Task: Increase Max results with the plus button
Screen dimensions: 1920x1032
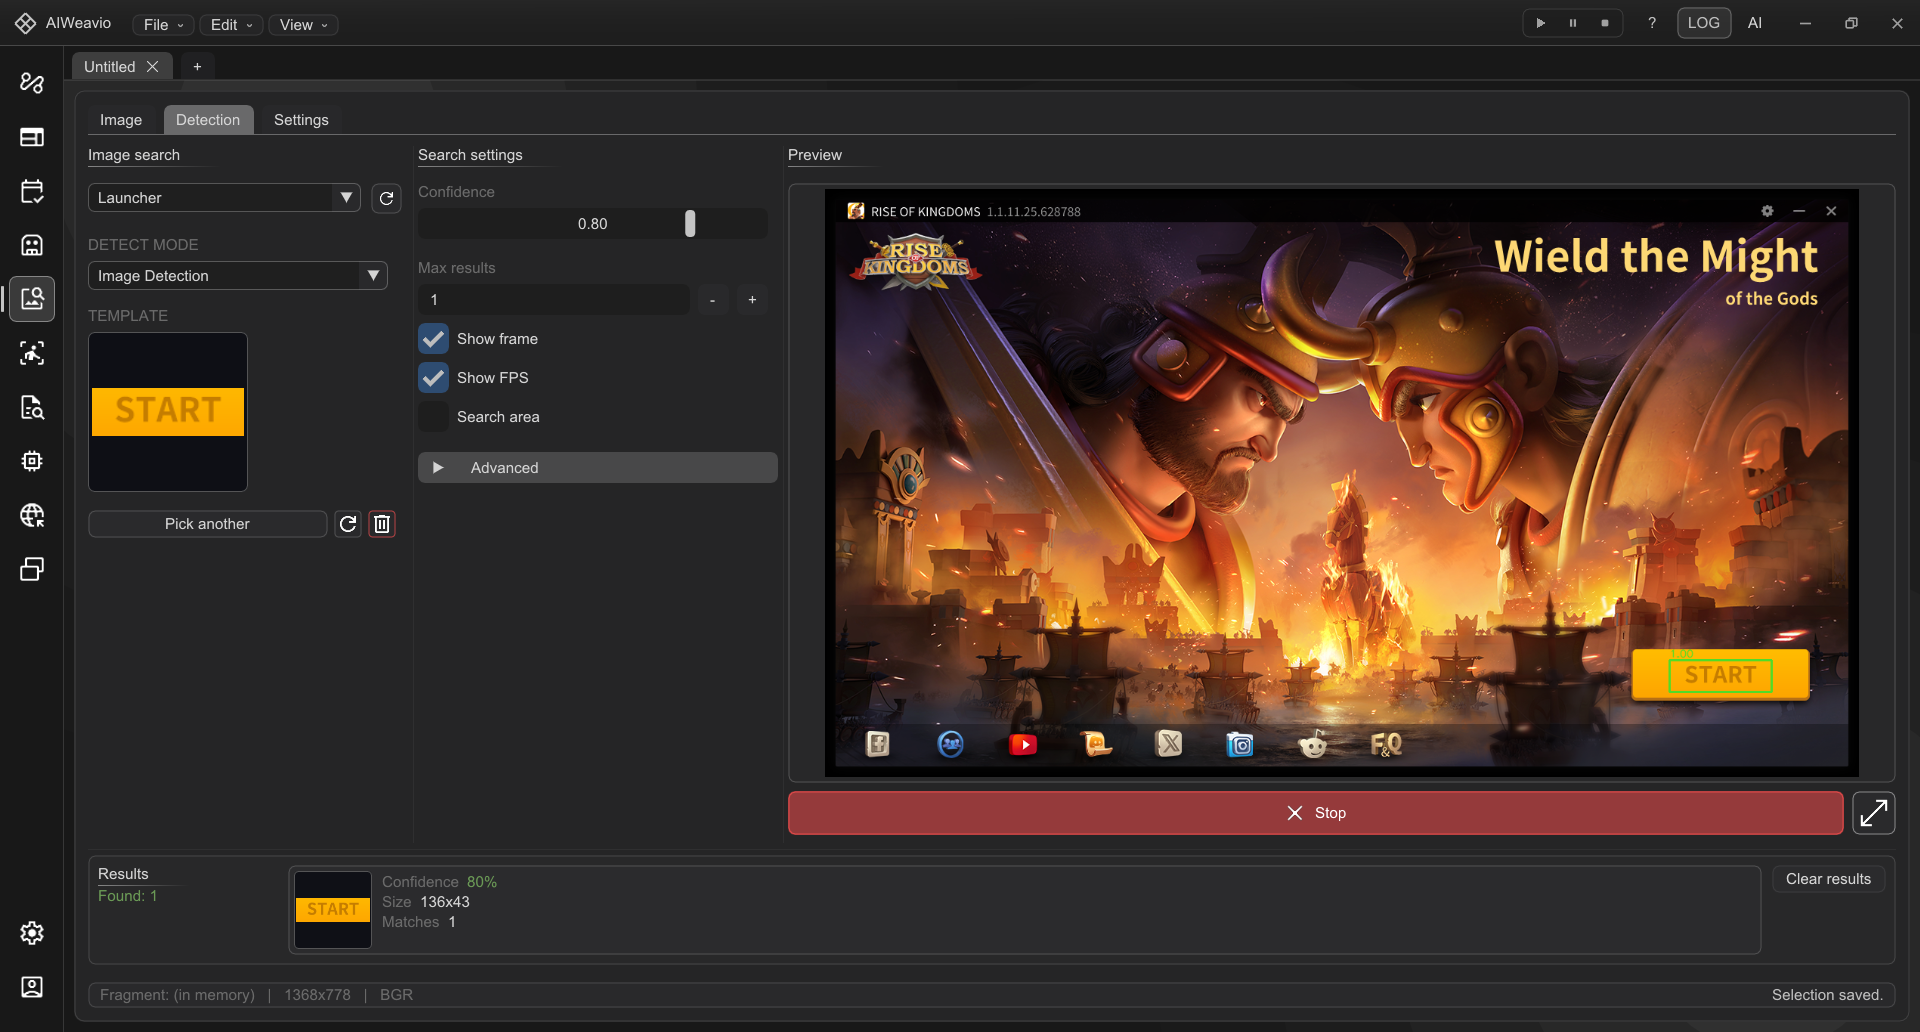Action: (x=753, y=300)
